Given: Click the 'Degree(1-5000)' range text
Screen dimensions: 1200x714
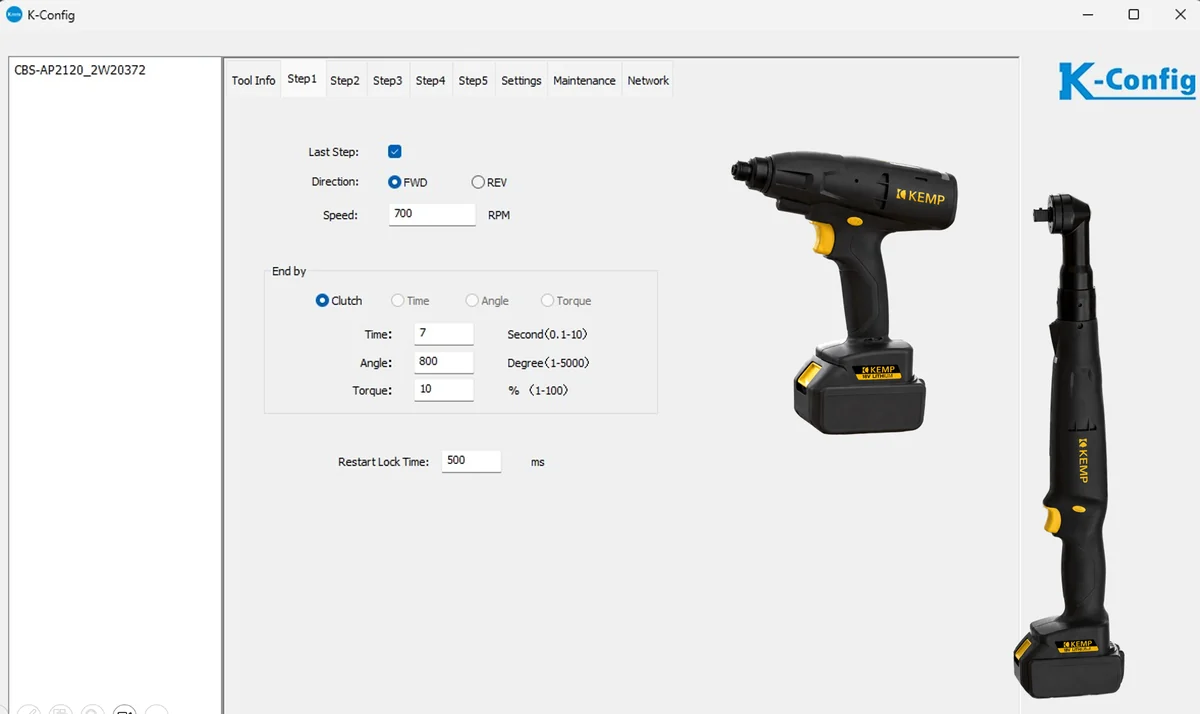Looking at the screenshot, I should (547, 363).
